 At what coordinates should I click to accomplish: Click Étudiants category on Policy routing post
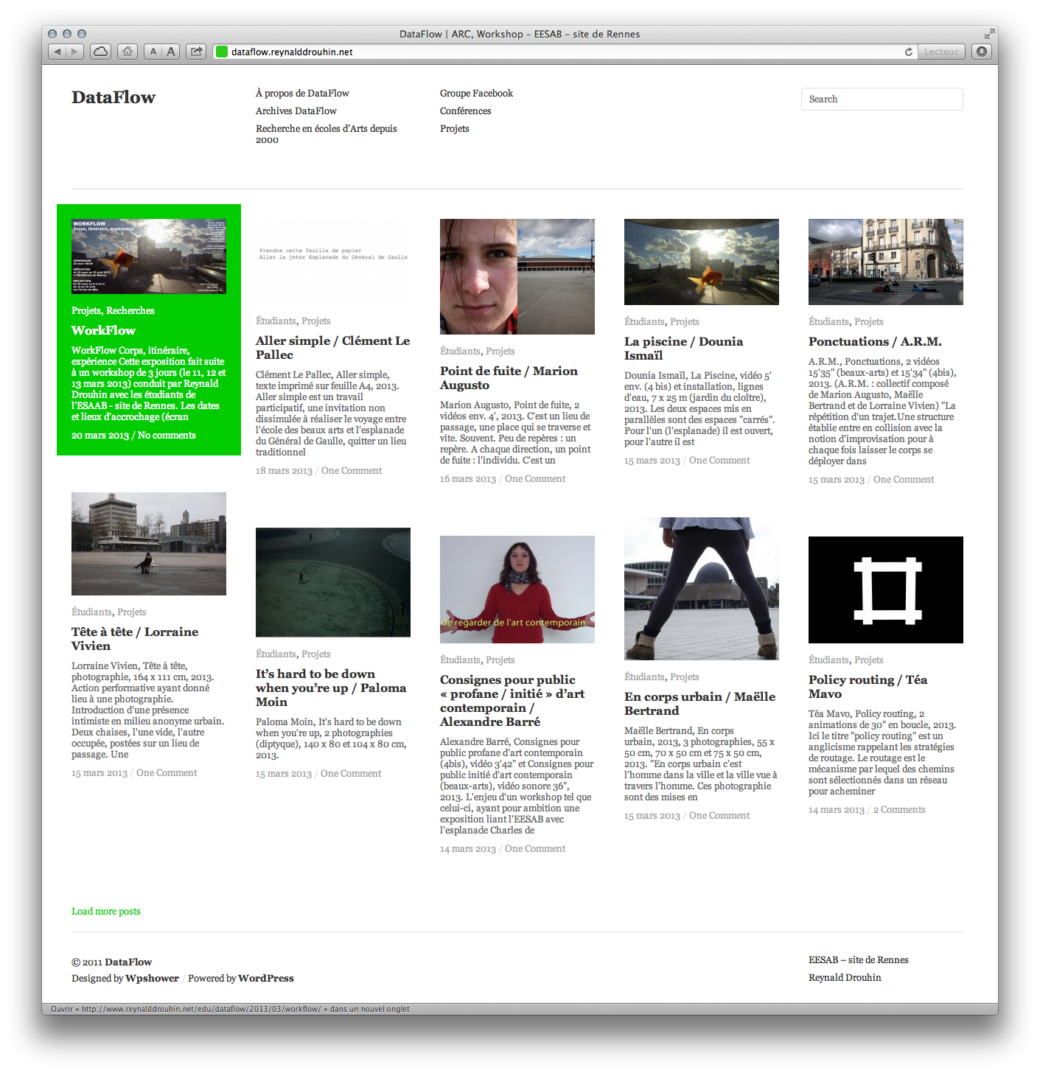(x=829, y=660)
